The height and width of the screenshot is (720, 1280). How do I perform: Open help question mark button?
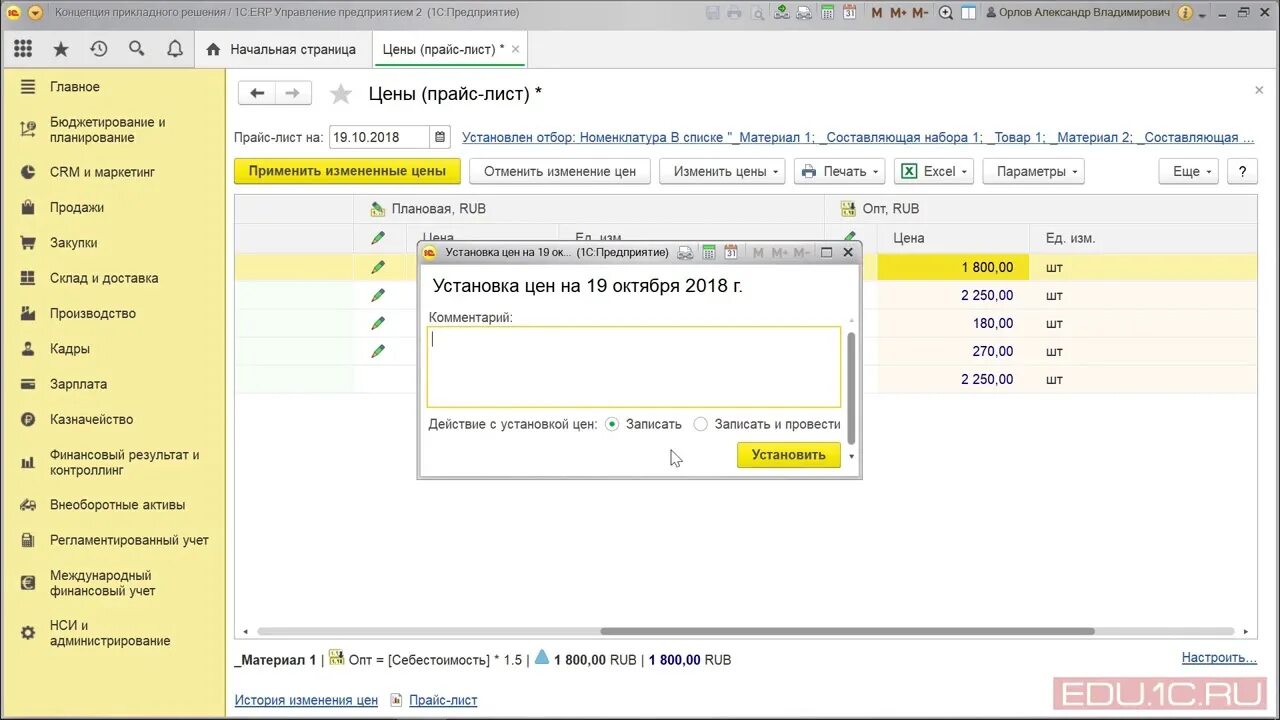(1242, 171)
